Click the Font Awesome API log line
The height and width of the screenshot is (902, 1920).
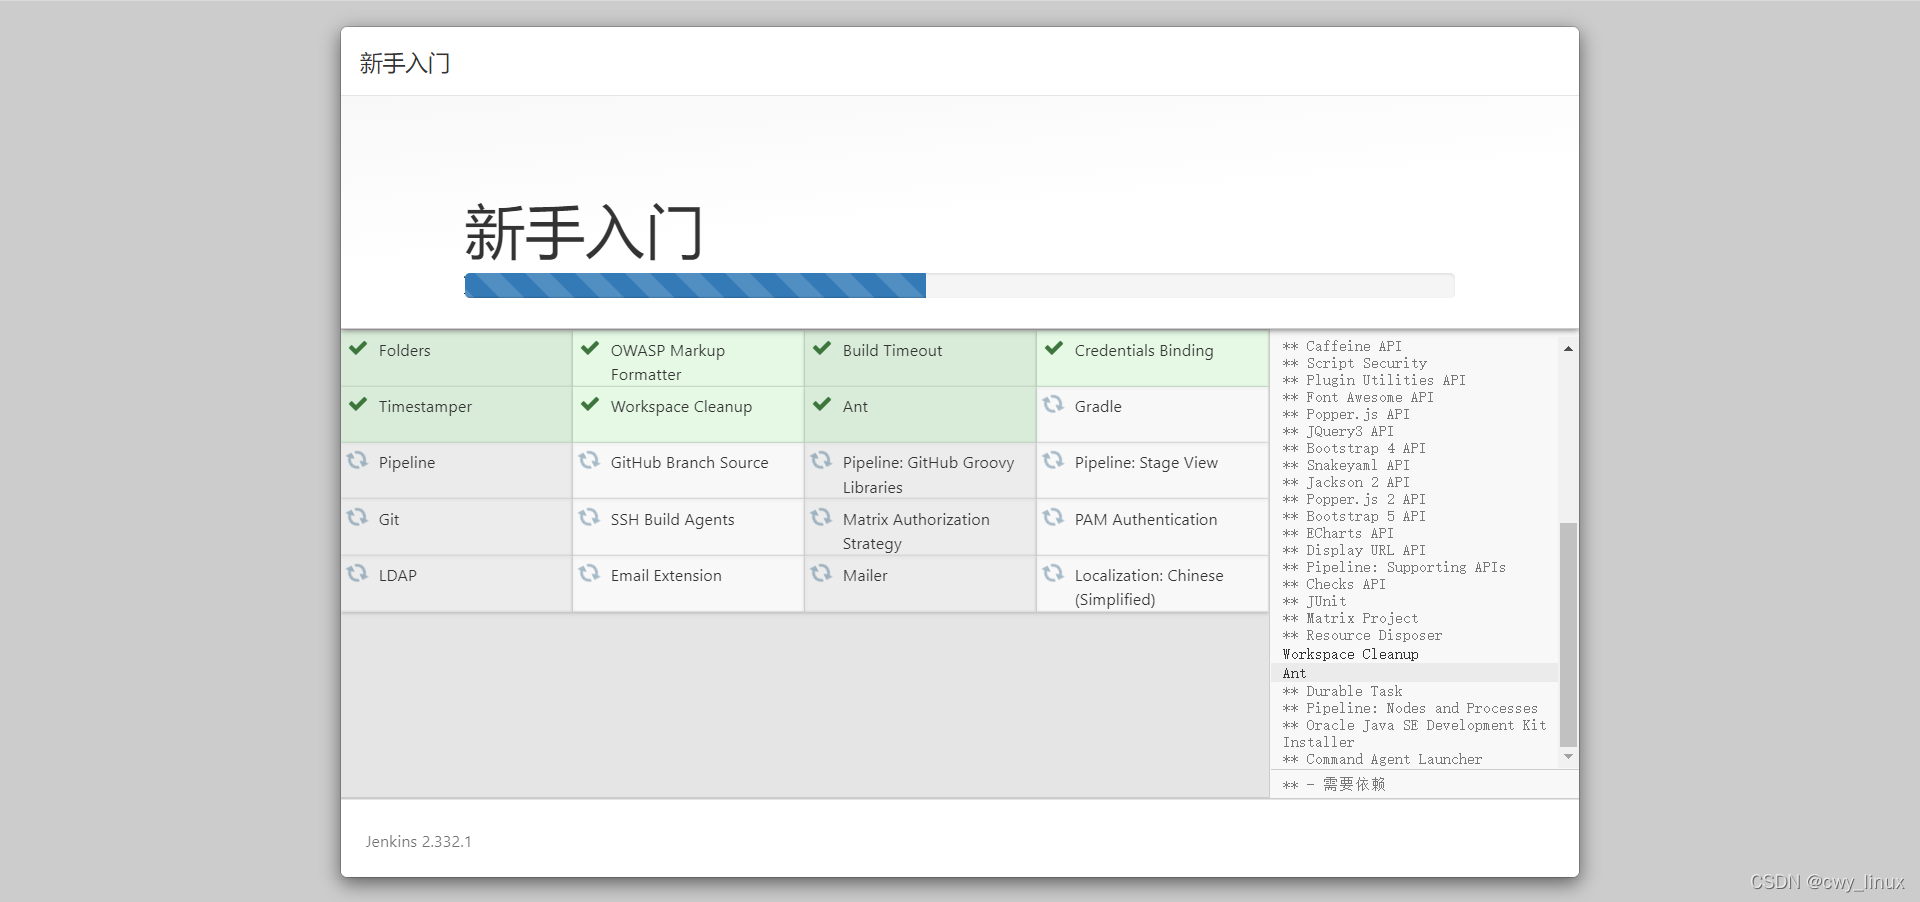click(1358, 397)
